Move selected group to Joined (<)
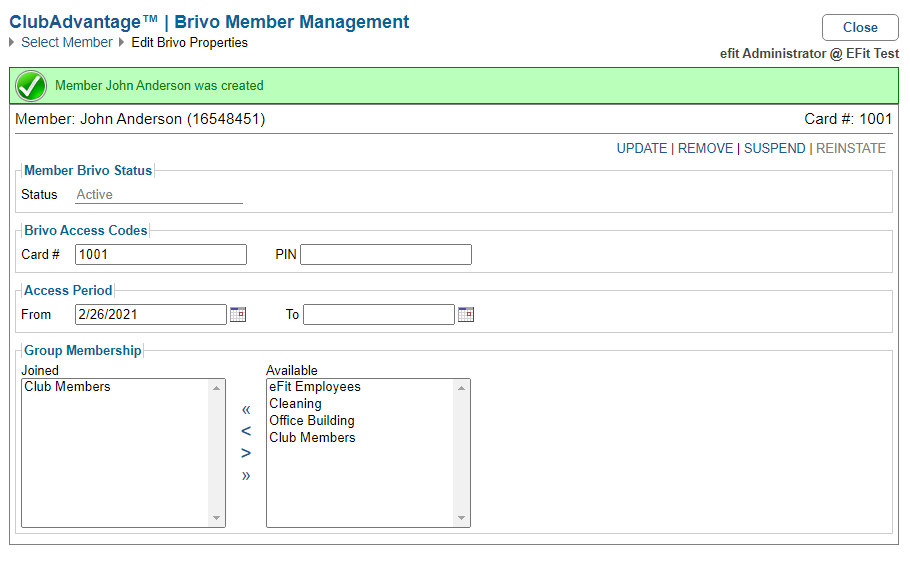The height and width of the screenshot is (561, 910). tap(246, 431)
